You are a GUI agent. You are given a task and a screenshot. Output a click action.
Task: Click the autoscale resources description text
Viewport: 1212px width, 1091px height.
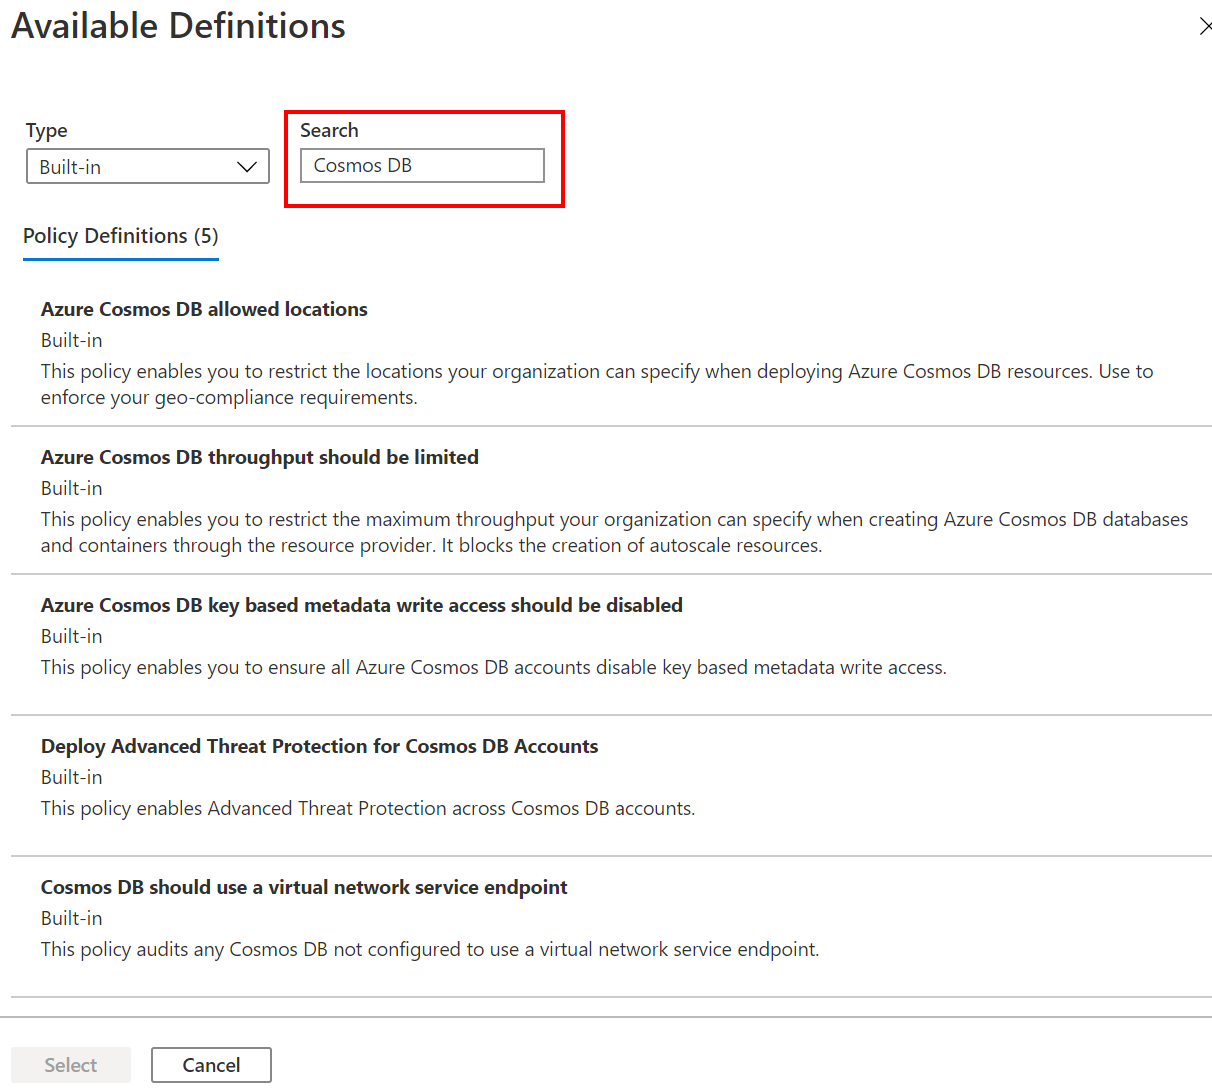[614, 532]
